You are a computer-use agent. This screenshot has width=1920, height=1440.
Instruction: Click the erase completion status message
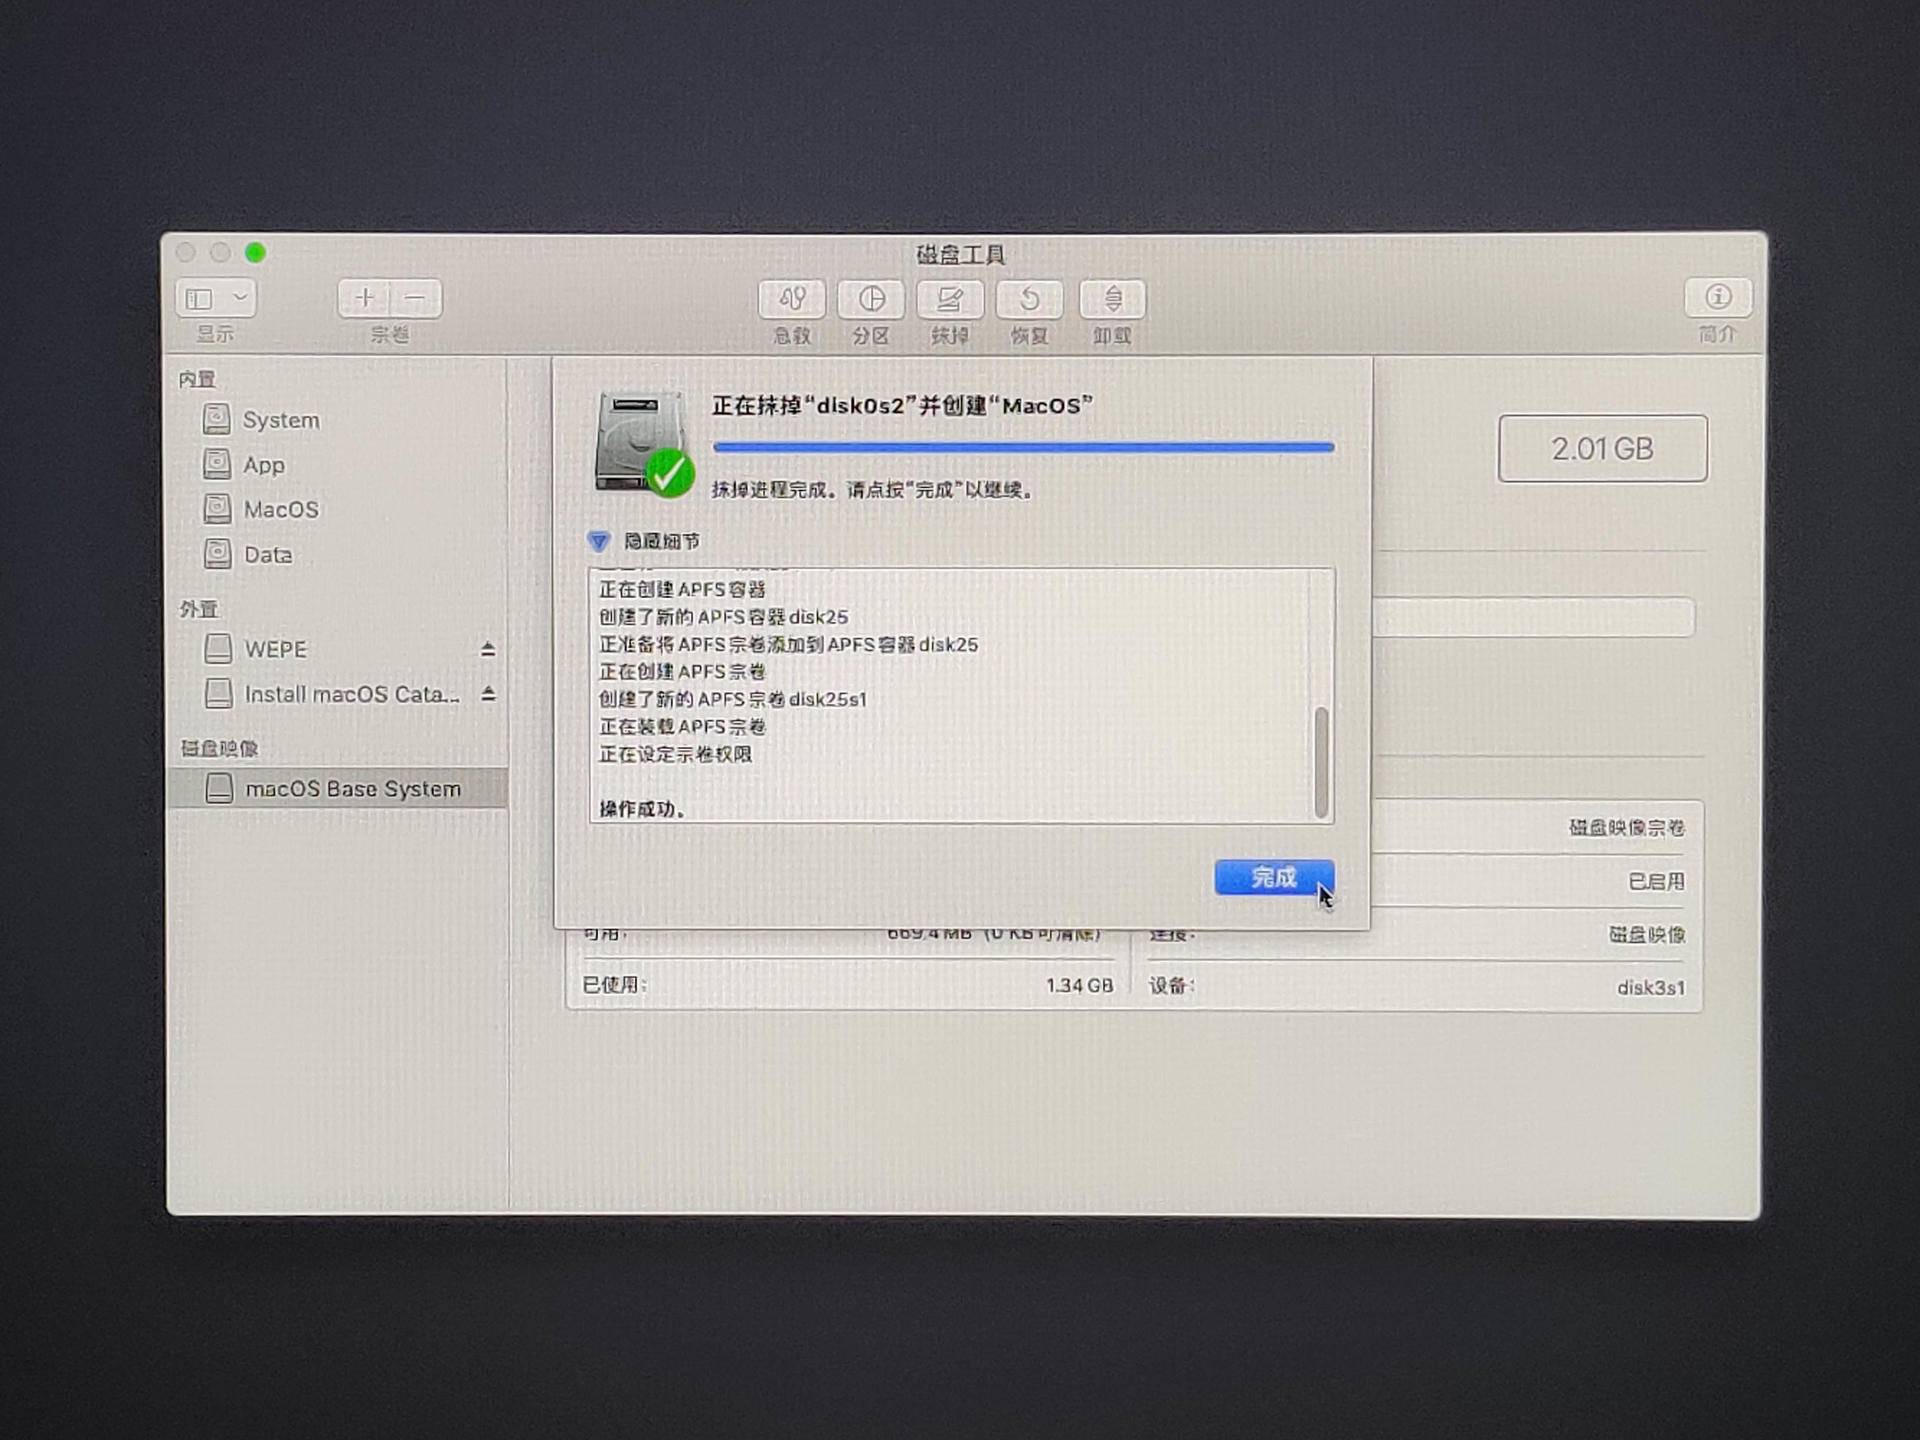click(x=872, y=489)
